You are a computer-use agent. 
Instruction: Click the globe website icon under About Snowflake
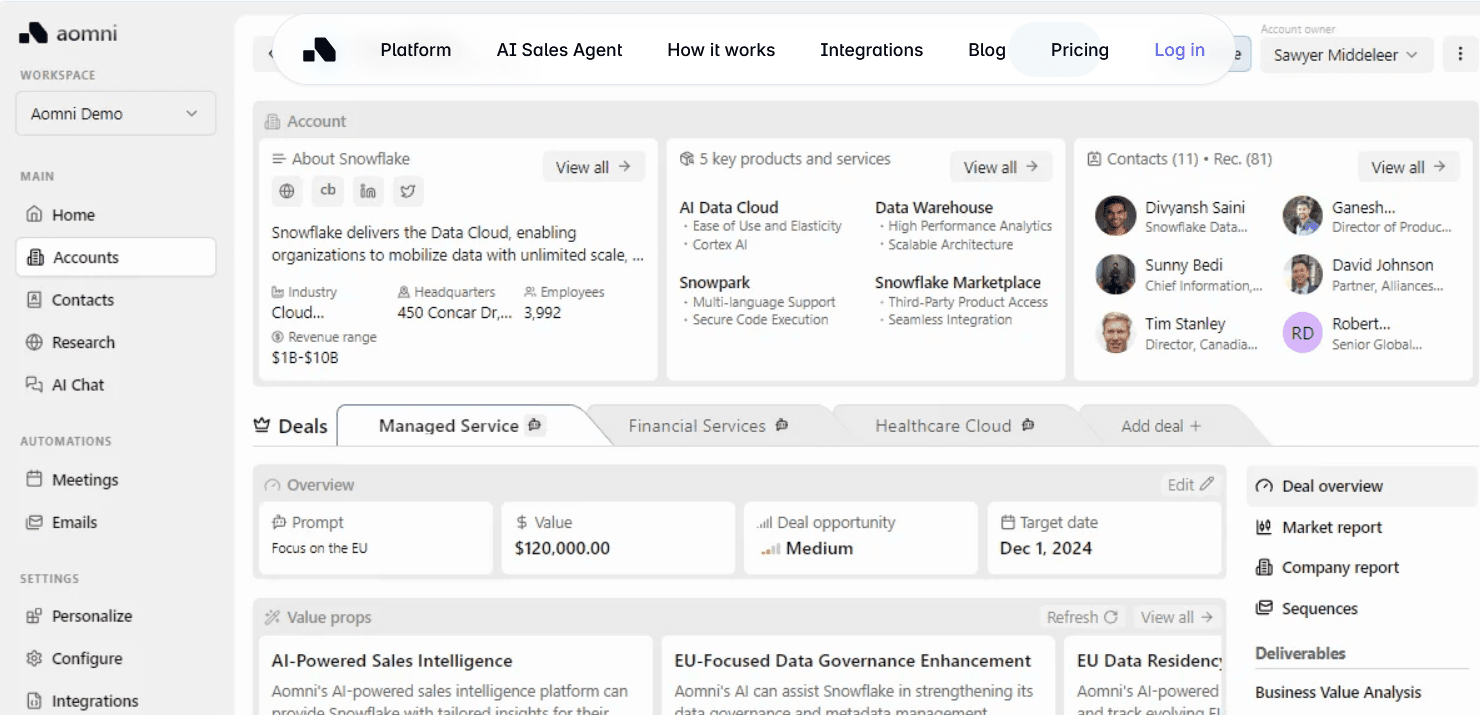287,191
